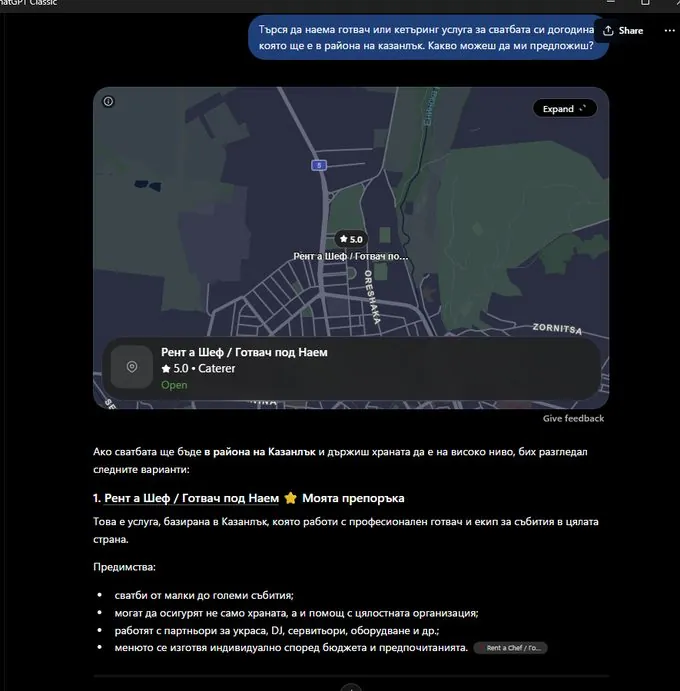Click the map info circle icon
Screen dimensions: 680x691
pyautogui.click(x=108, y=101)
